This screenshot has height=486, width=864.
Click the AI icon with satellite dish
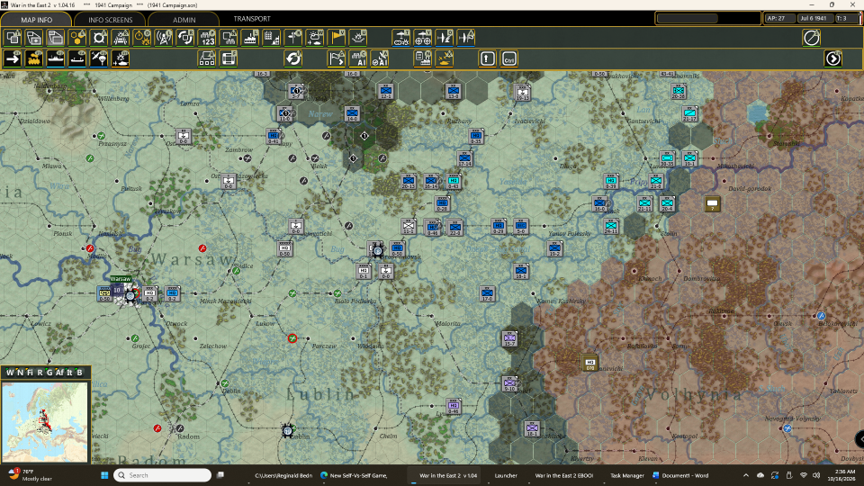(380, 58)
